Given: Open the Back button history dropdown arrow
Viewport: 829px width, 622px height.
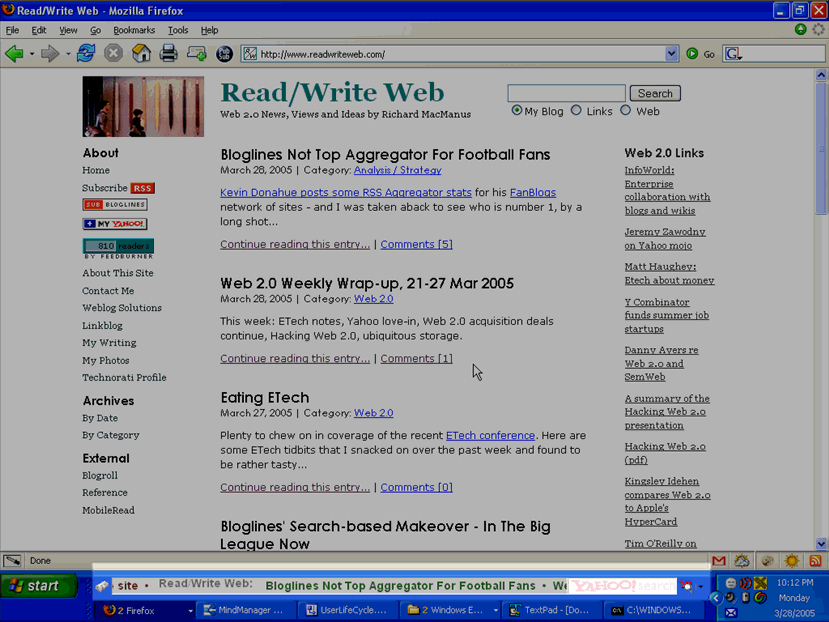Looking at the screenshot, I should coord(32,54).
